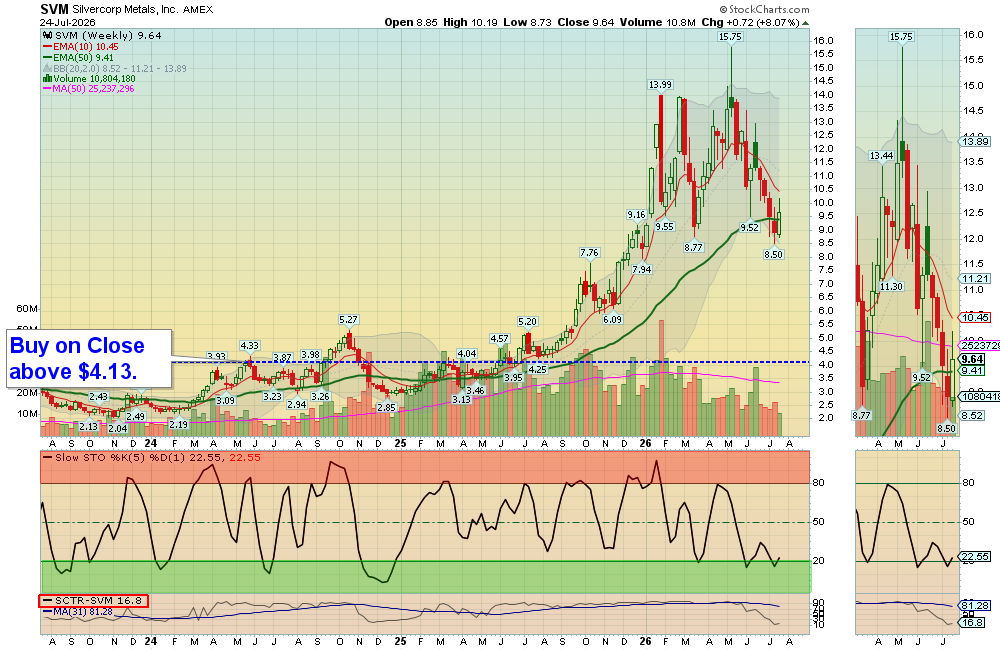The height and width of the screenshot is (650, 1000).
Task: Select the Open 8.85 value in header
Action: [411, 22]
